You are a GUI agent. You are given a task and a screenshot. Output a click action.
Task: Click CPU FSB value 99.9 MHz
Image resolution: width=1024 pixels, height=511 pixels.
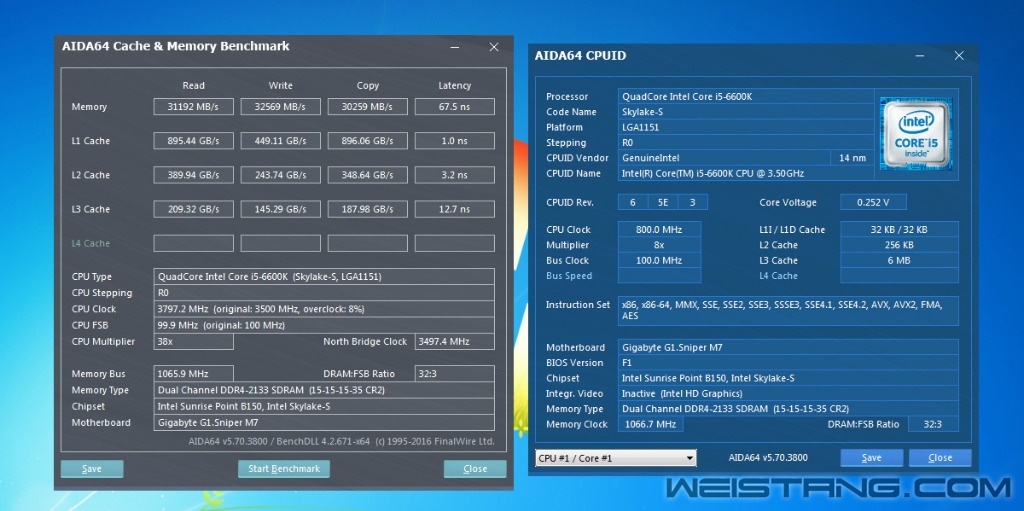324,325
